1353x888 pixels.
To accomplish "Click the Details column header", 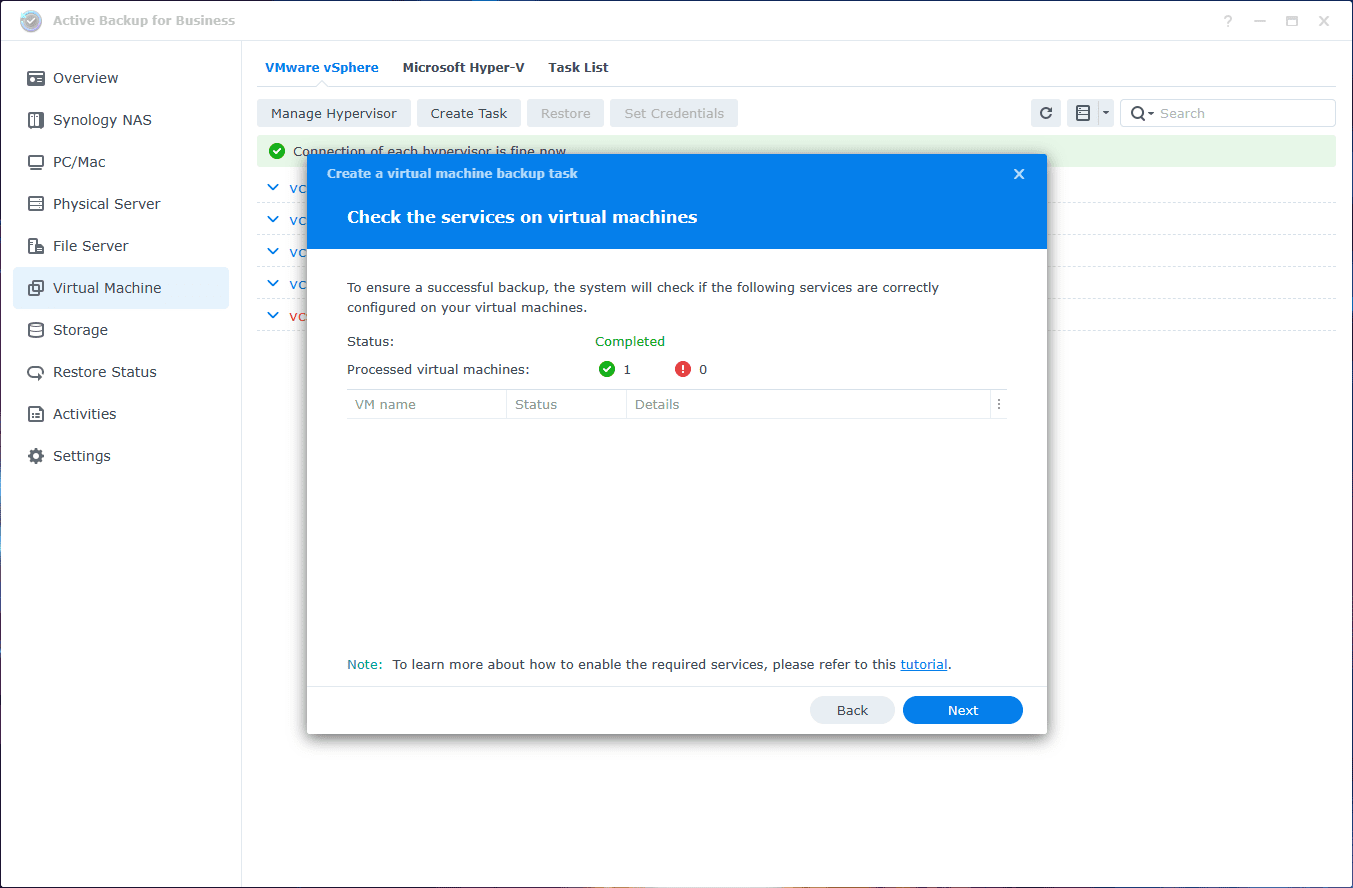I will [808, 405].
